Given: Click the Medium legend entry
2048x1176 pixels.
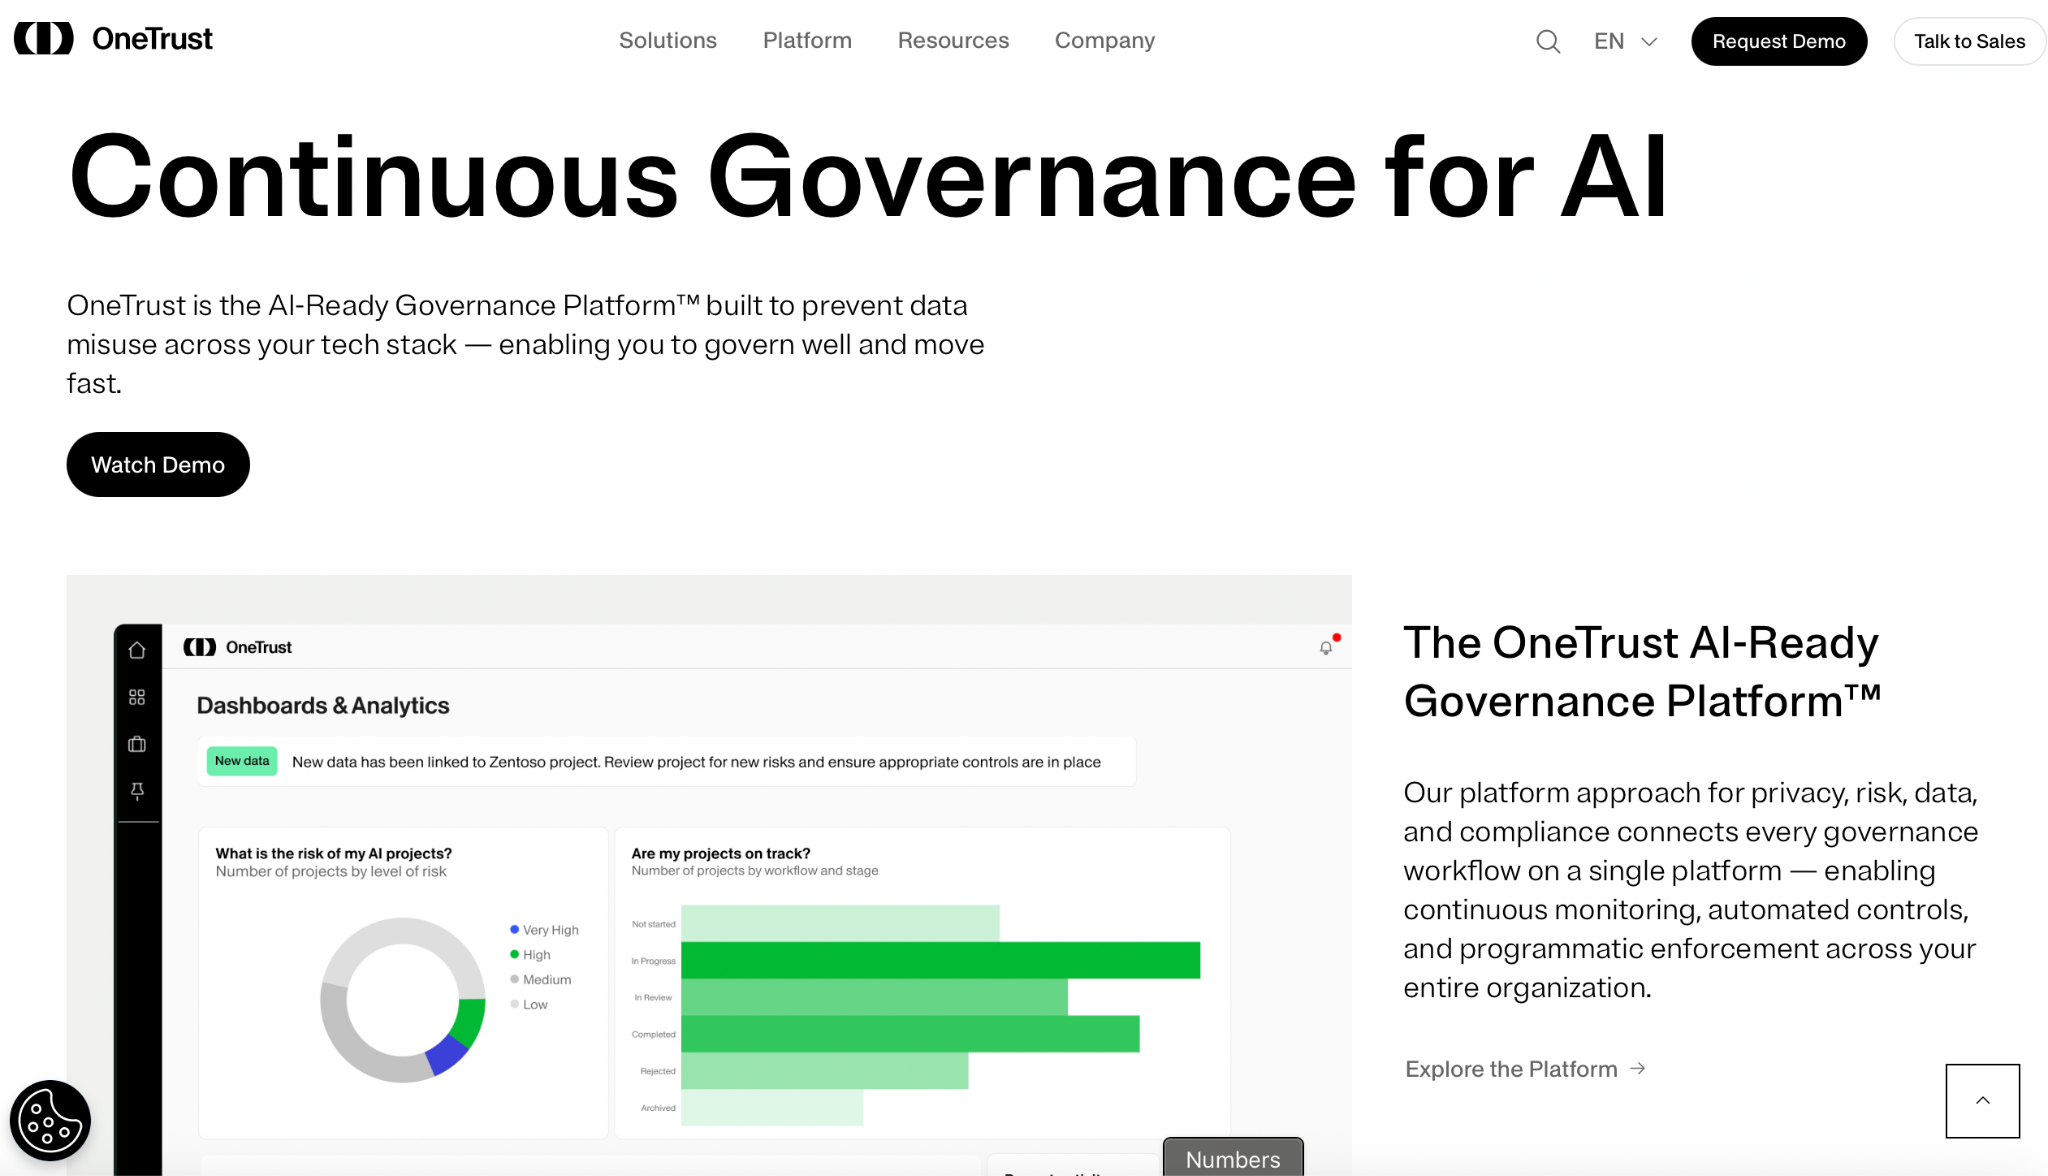Looking at the screenshot, I should 541,980.
